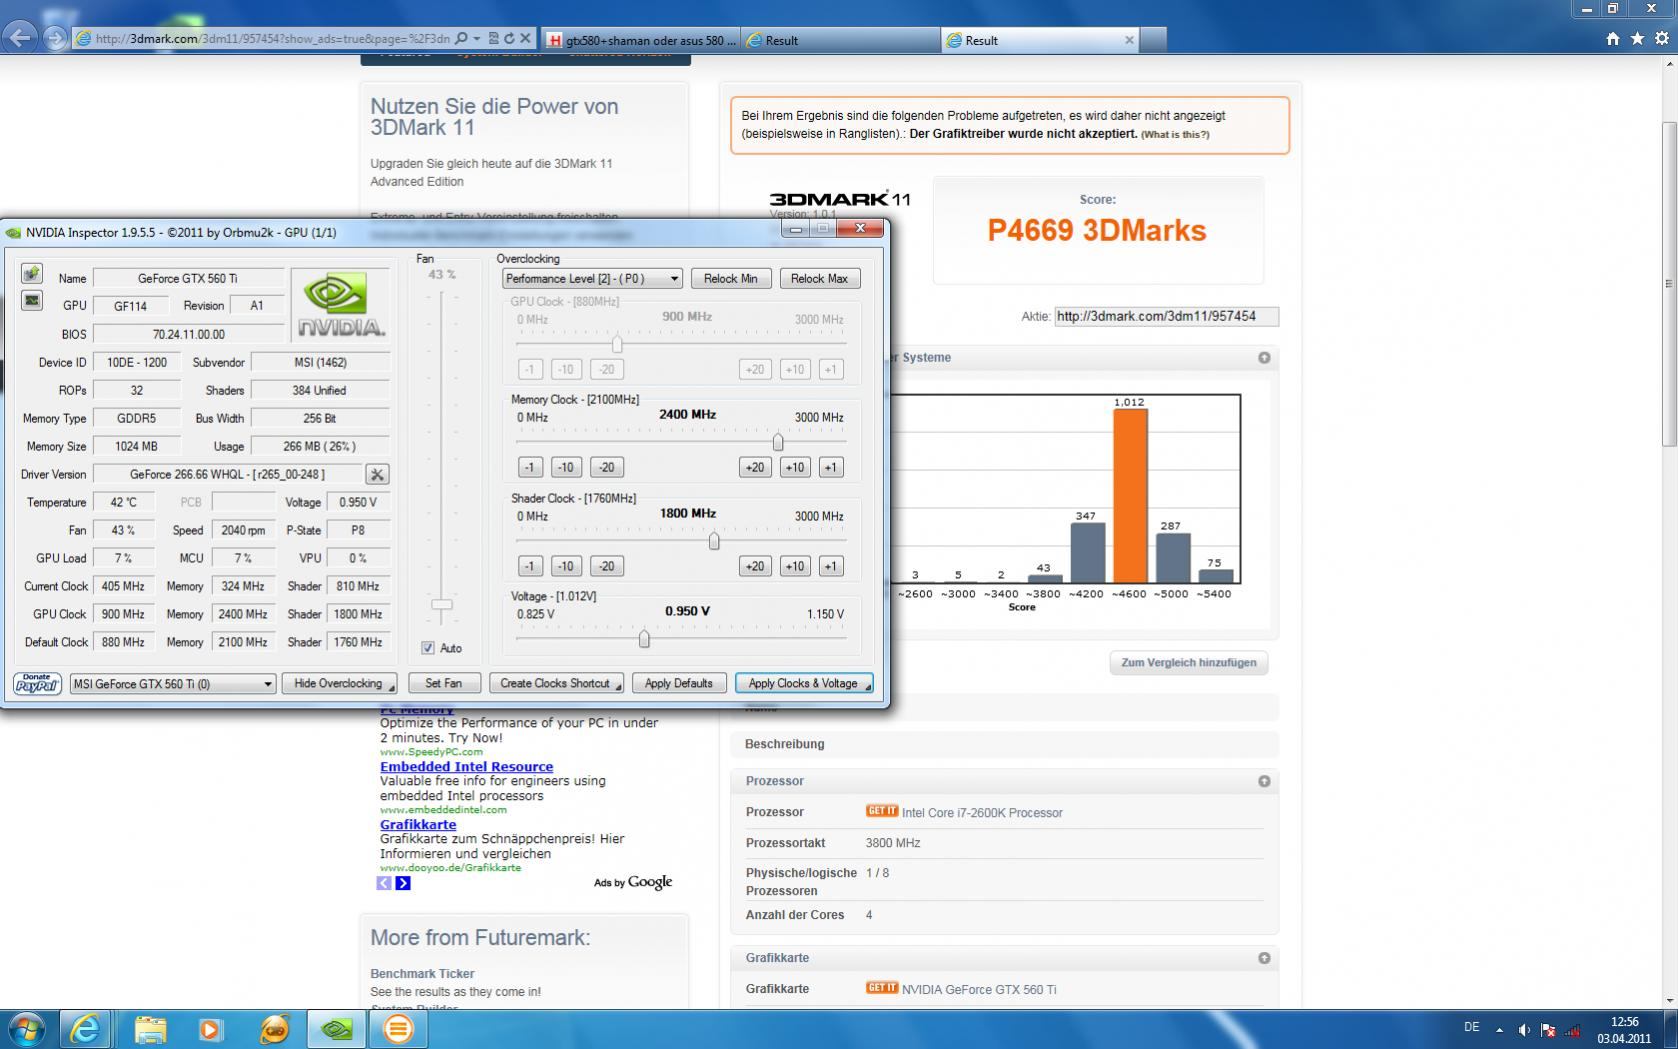Click Shader Clock +10 button
The image size is (1678, 1049).
coord(795,566)
